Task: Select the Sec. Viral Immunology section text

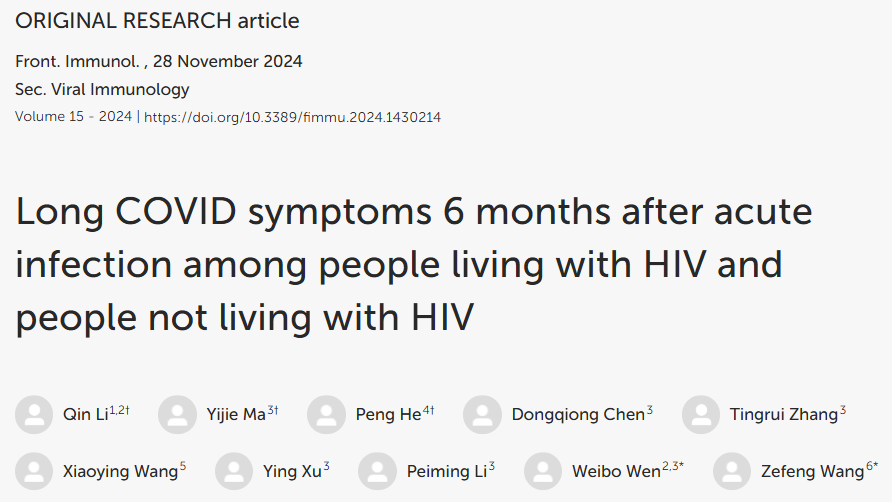Action: click(x=102, y=89)
